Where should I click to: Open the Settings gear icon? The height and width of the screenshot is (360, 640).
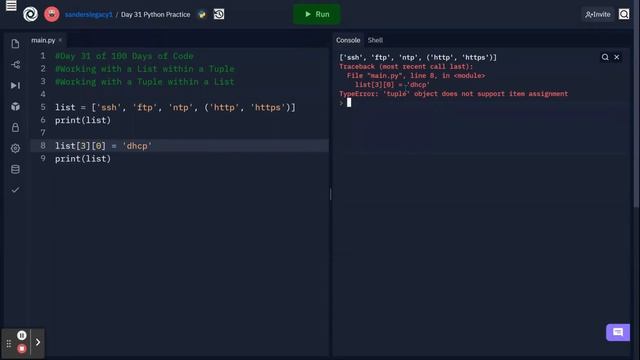click(16, 148)
